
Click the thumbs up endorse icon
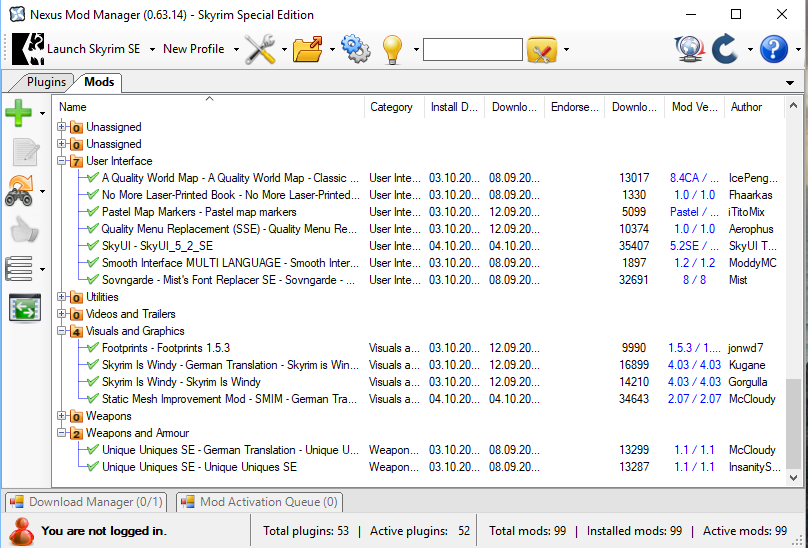[23, 229]
